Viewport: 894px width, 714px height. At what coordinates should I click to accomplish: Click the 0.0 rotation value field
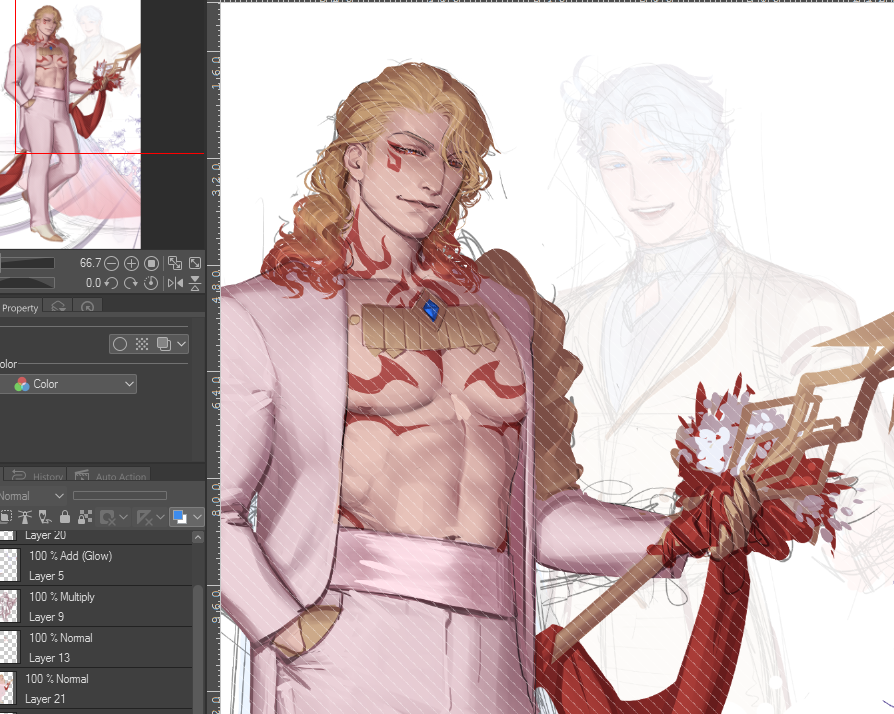[93, 283]
